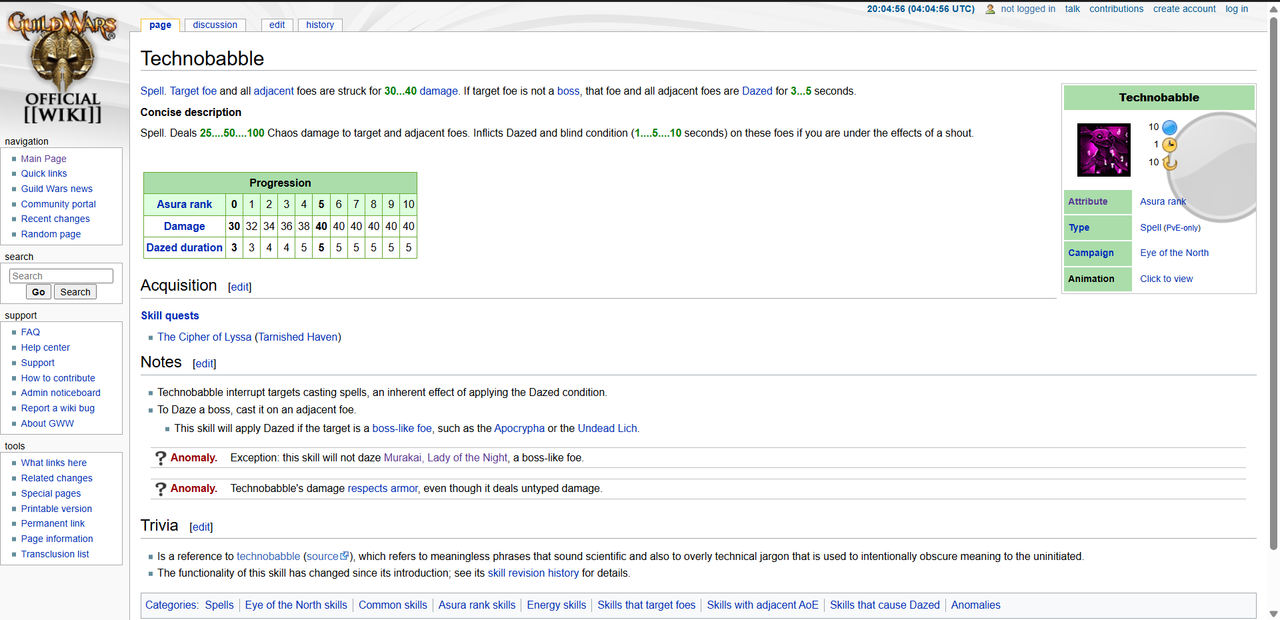Screen dimensions: 1280x620
Task: Click the question mark icon by Murakai anomaly
Action: 160,458
